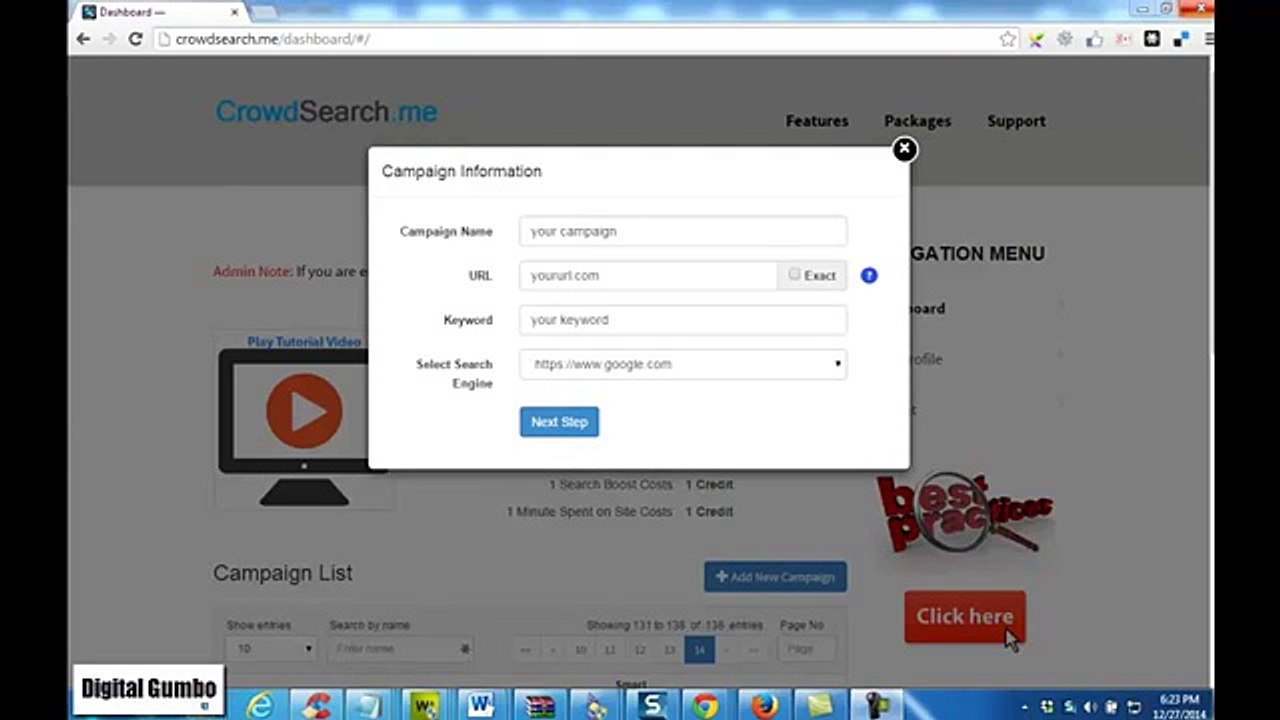Click the thumbs-up extension icon
The height and width of the screenshot is (720, 1280).
1094,39
